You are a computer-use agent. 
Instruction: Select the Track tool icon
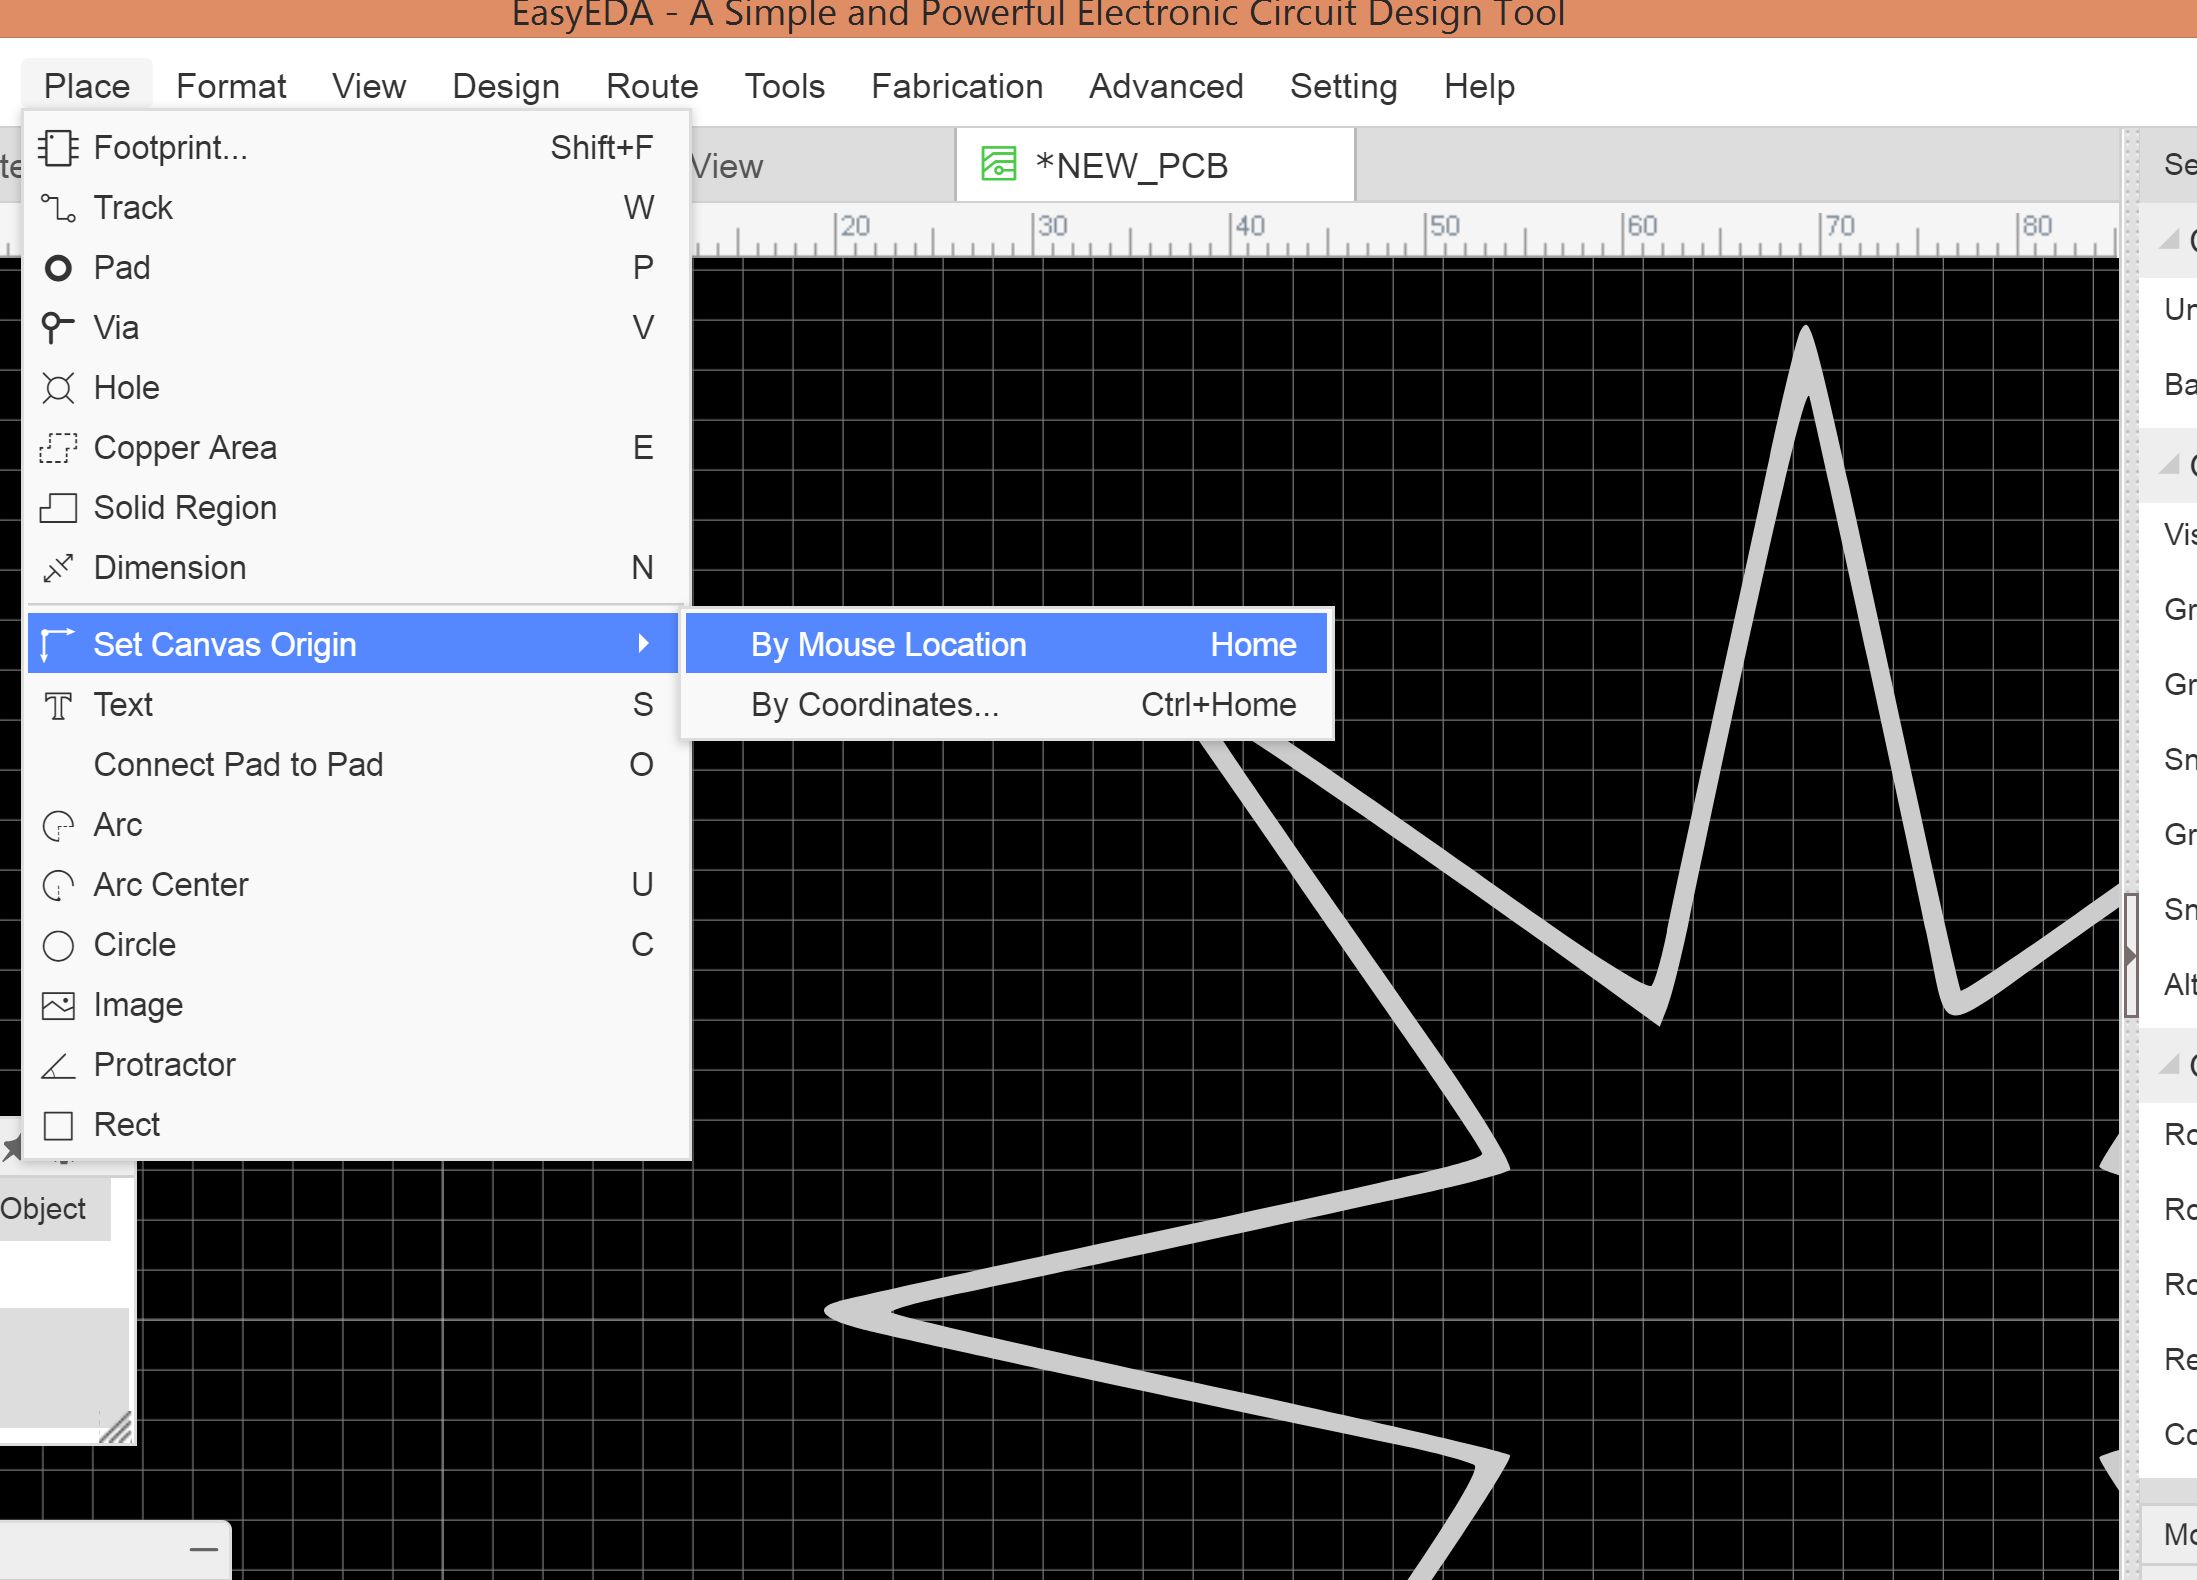58,208
